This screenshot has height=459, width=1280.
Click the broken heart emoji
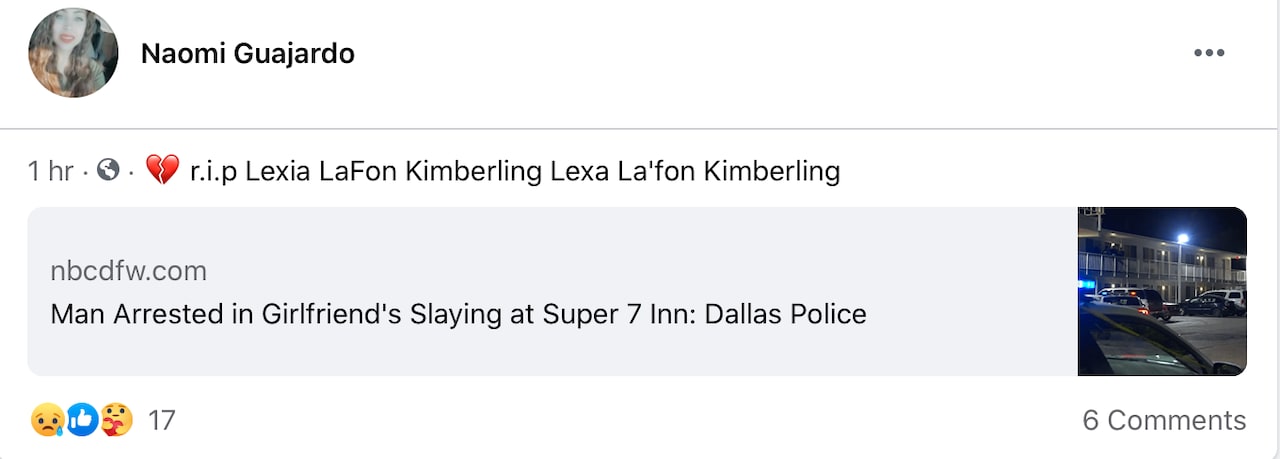(161, 171)
